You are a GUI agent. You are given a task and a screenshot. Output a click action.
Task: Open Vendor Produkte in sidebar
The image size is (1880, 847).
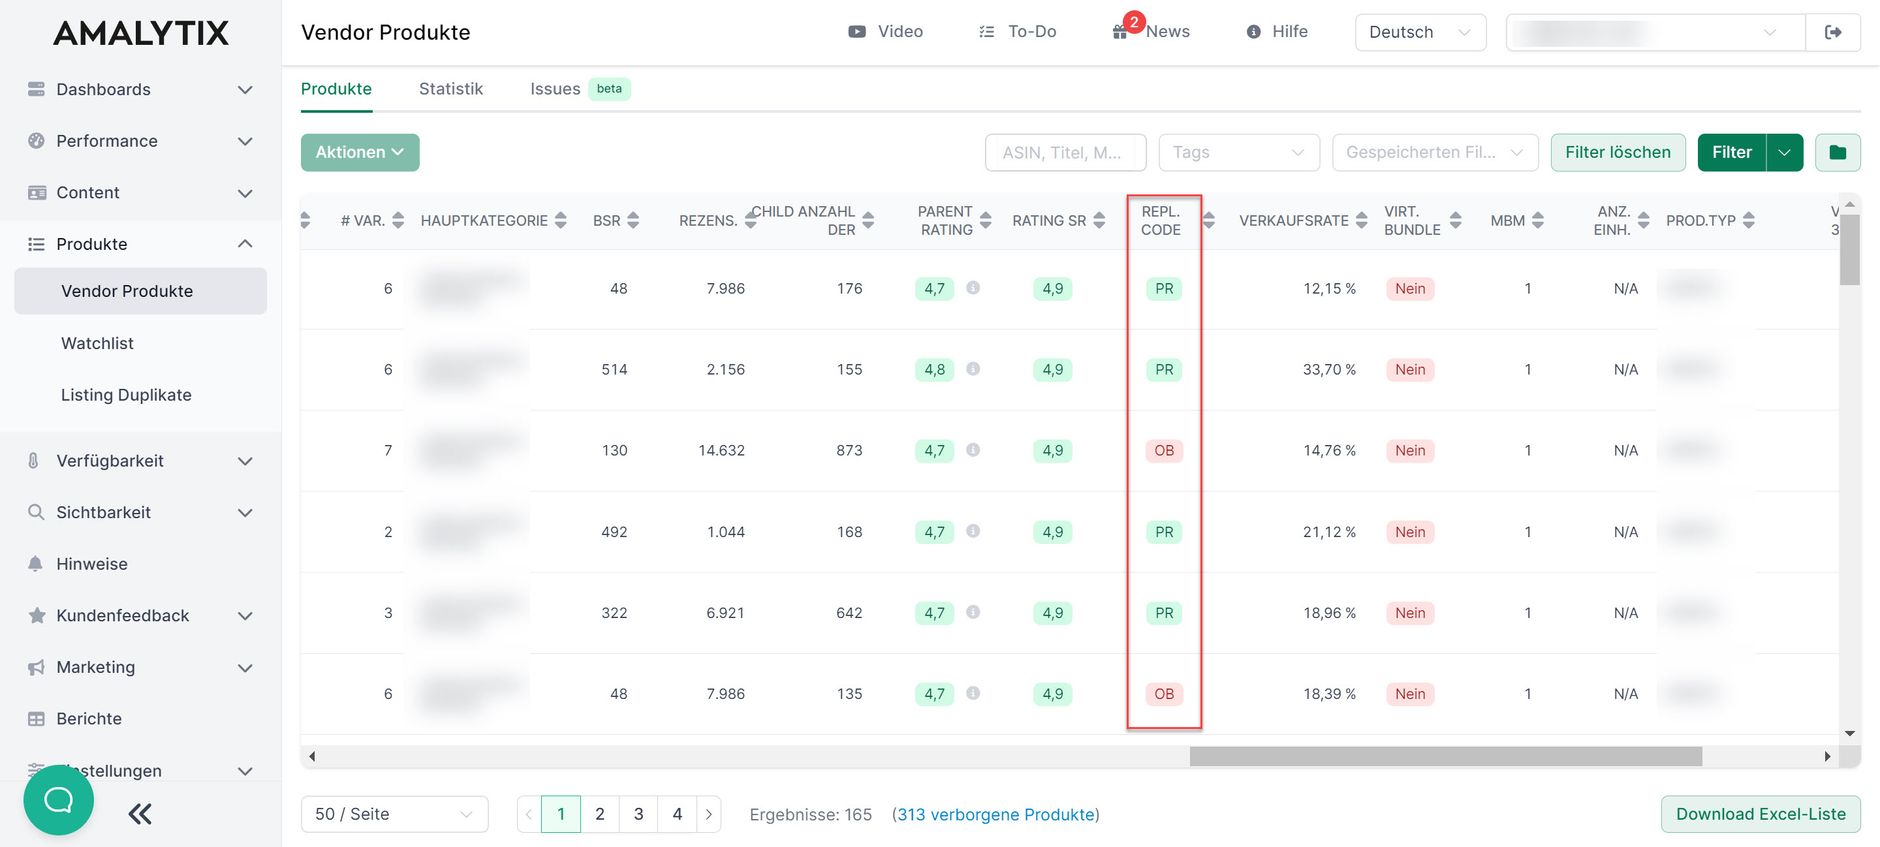(140, 291)
